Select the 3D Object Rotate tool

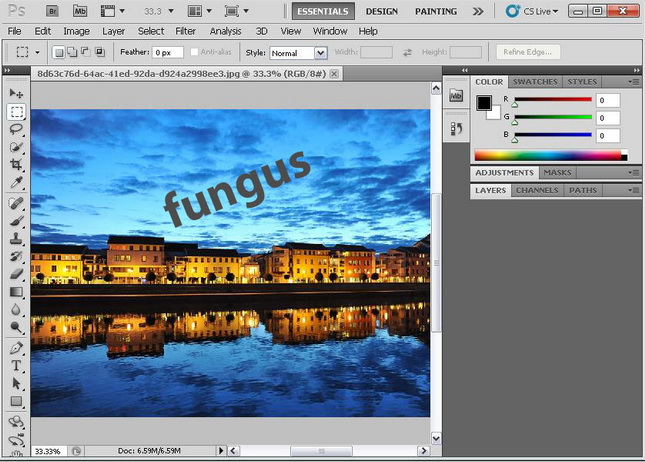tap(16, 422)
